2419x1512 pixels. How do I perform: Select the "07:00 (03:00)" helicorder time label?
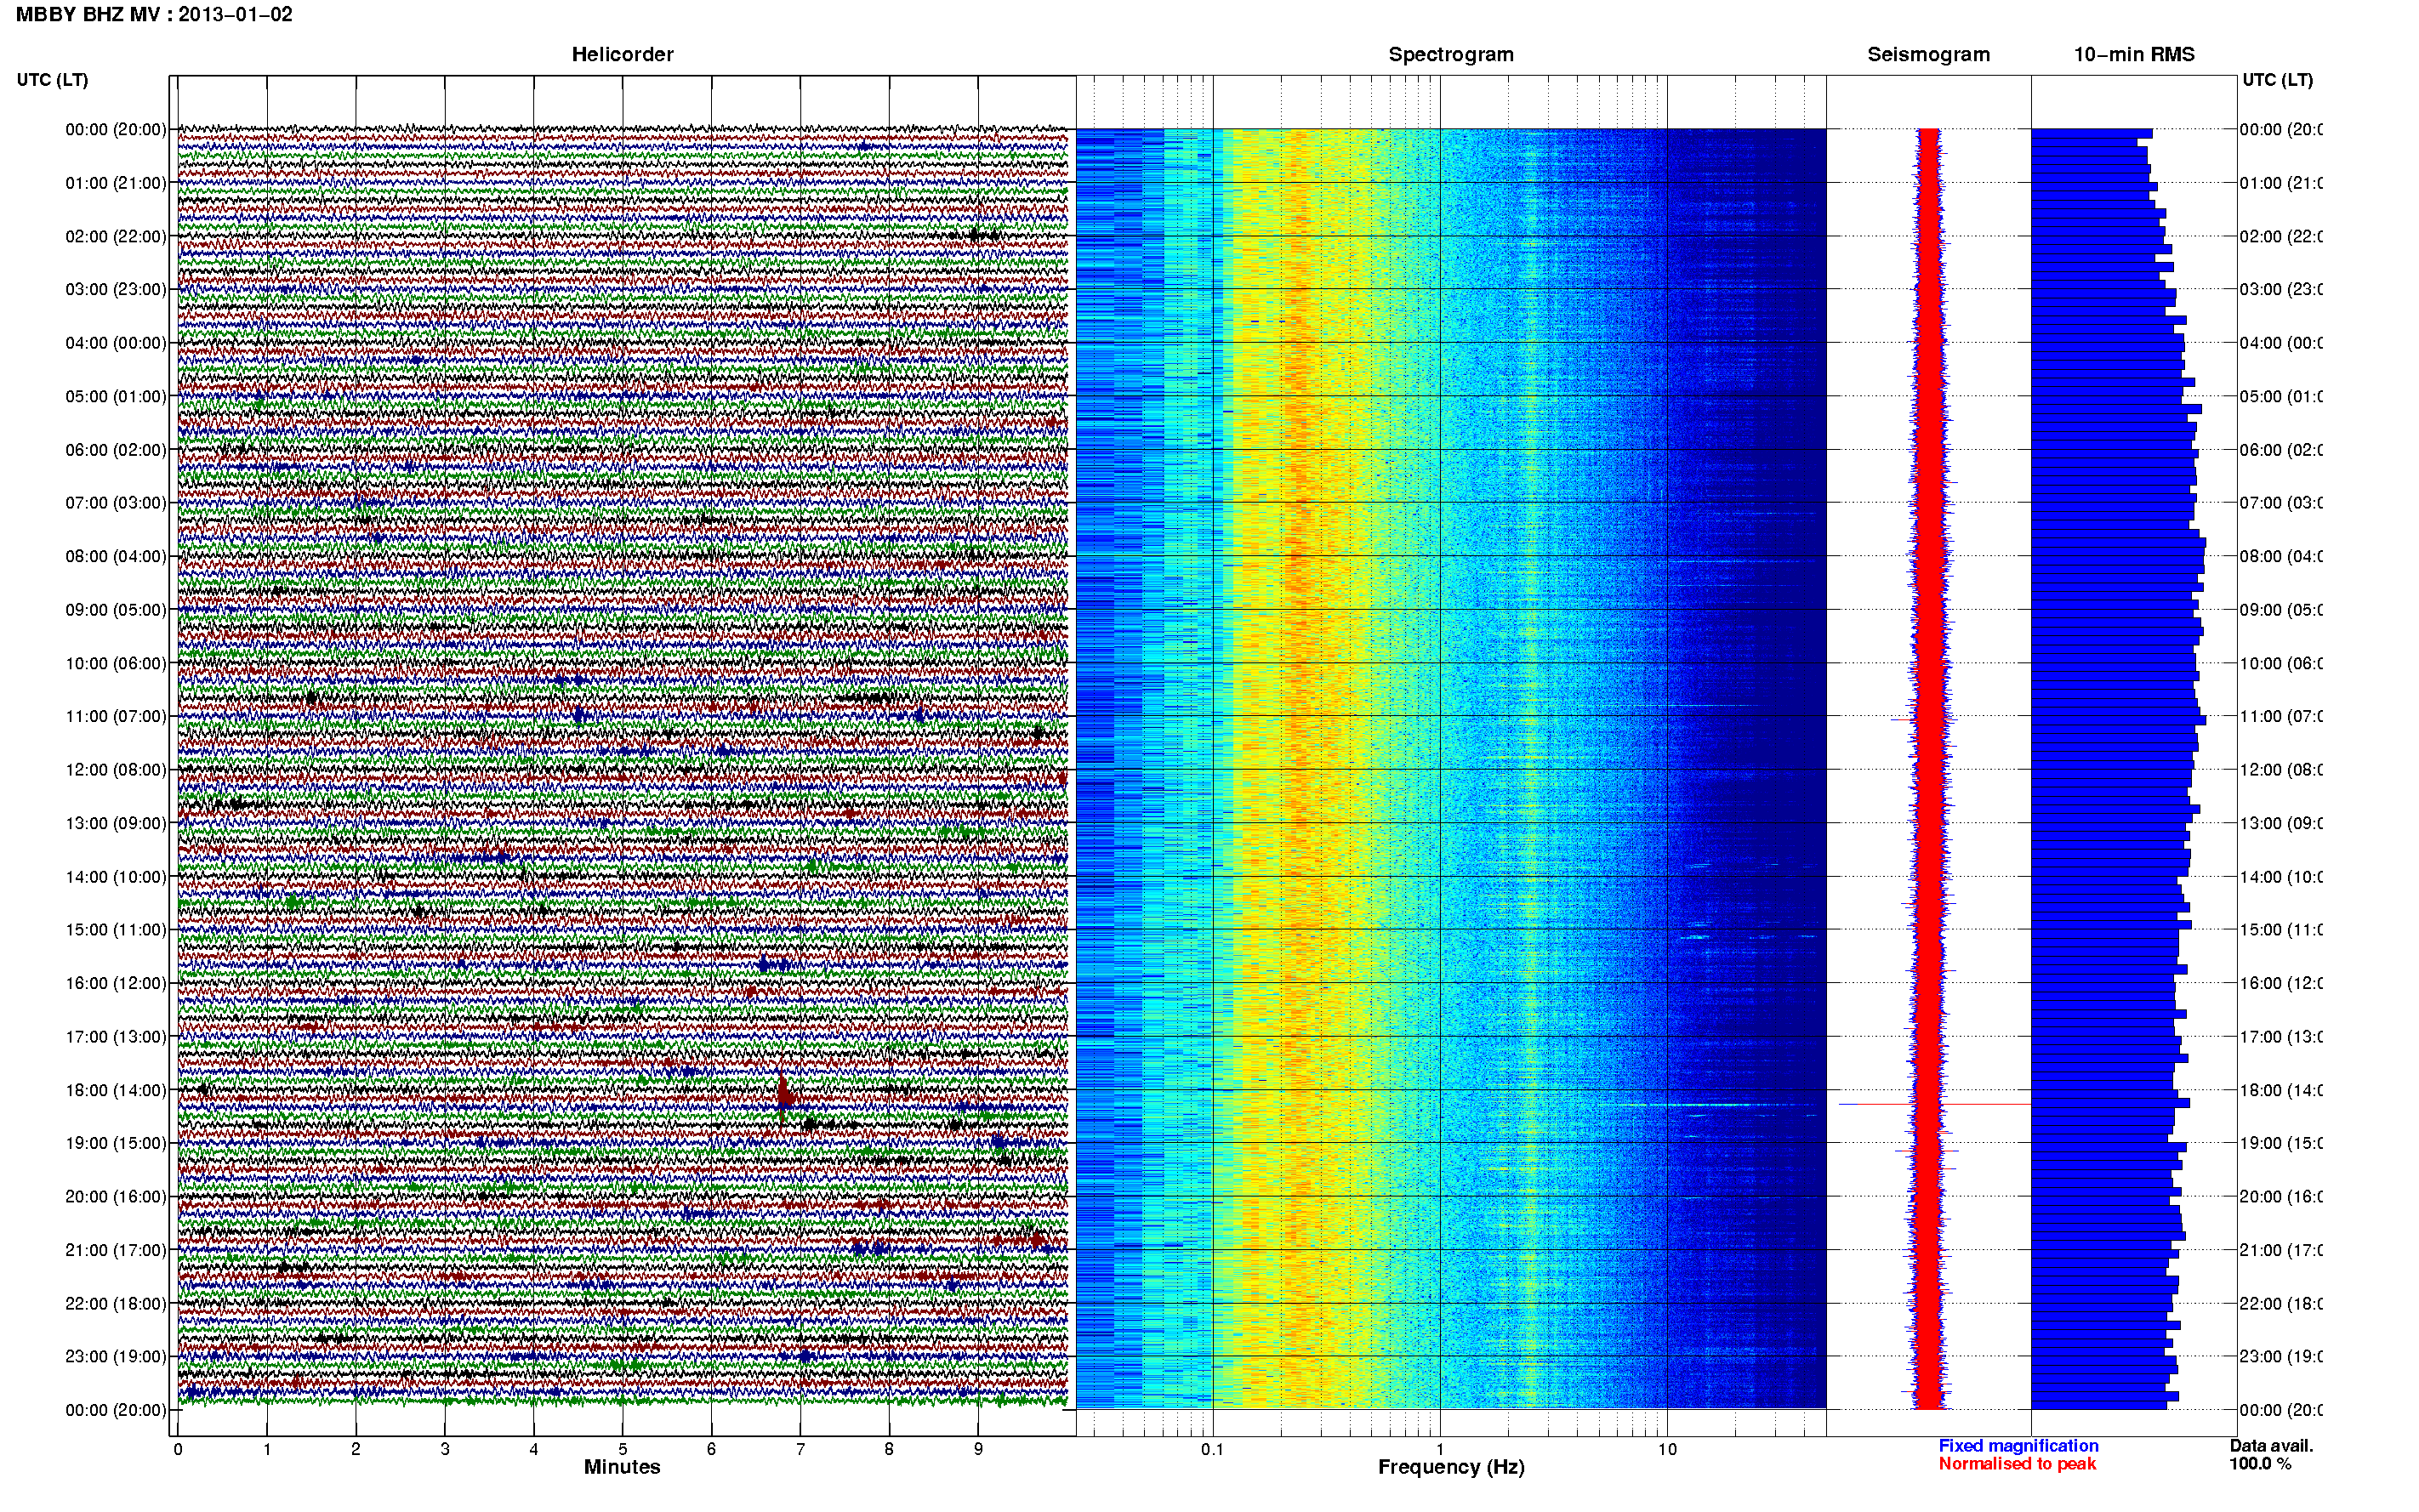pyautogui.click(x=116, y=502)
